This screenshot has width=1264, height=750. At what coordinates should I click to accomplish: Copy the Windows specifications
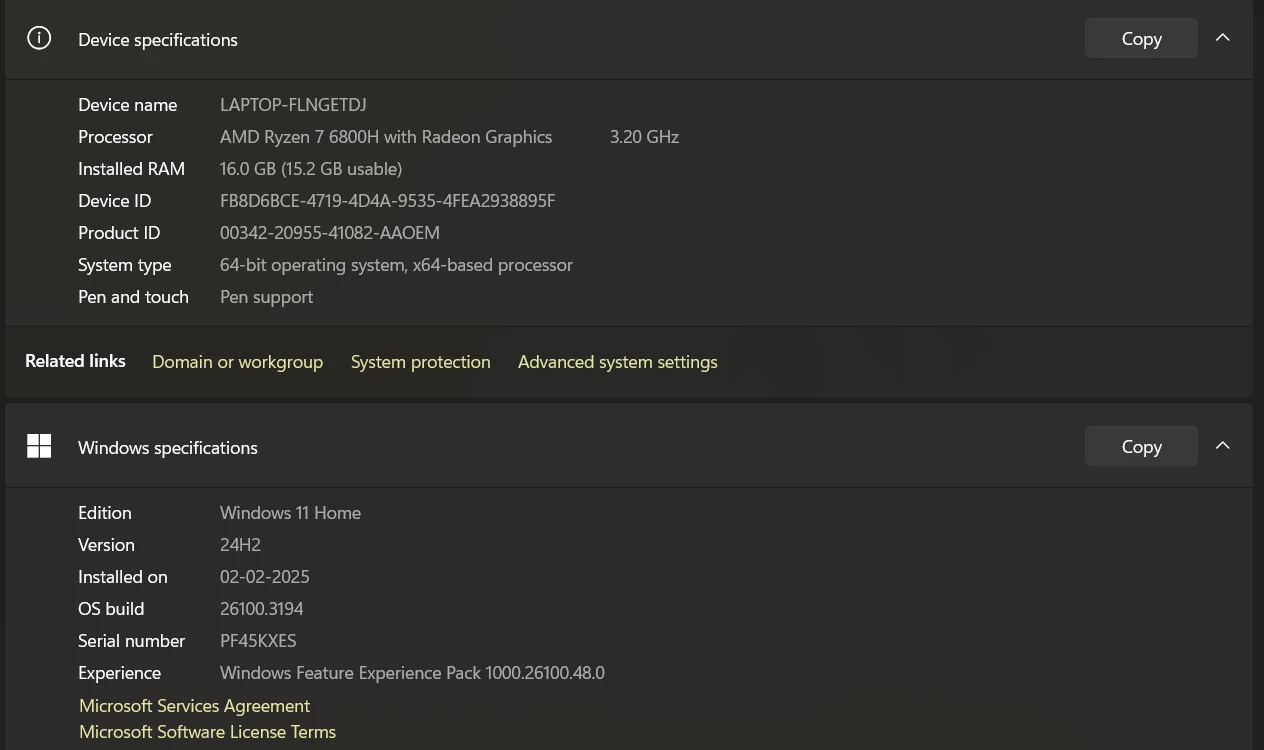[x=1141, y=446]
